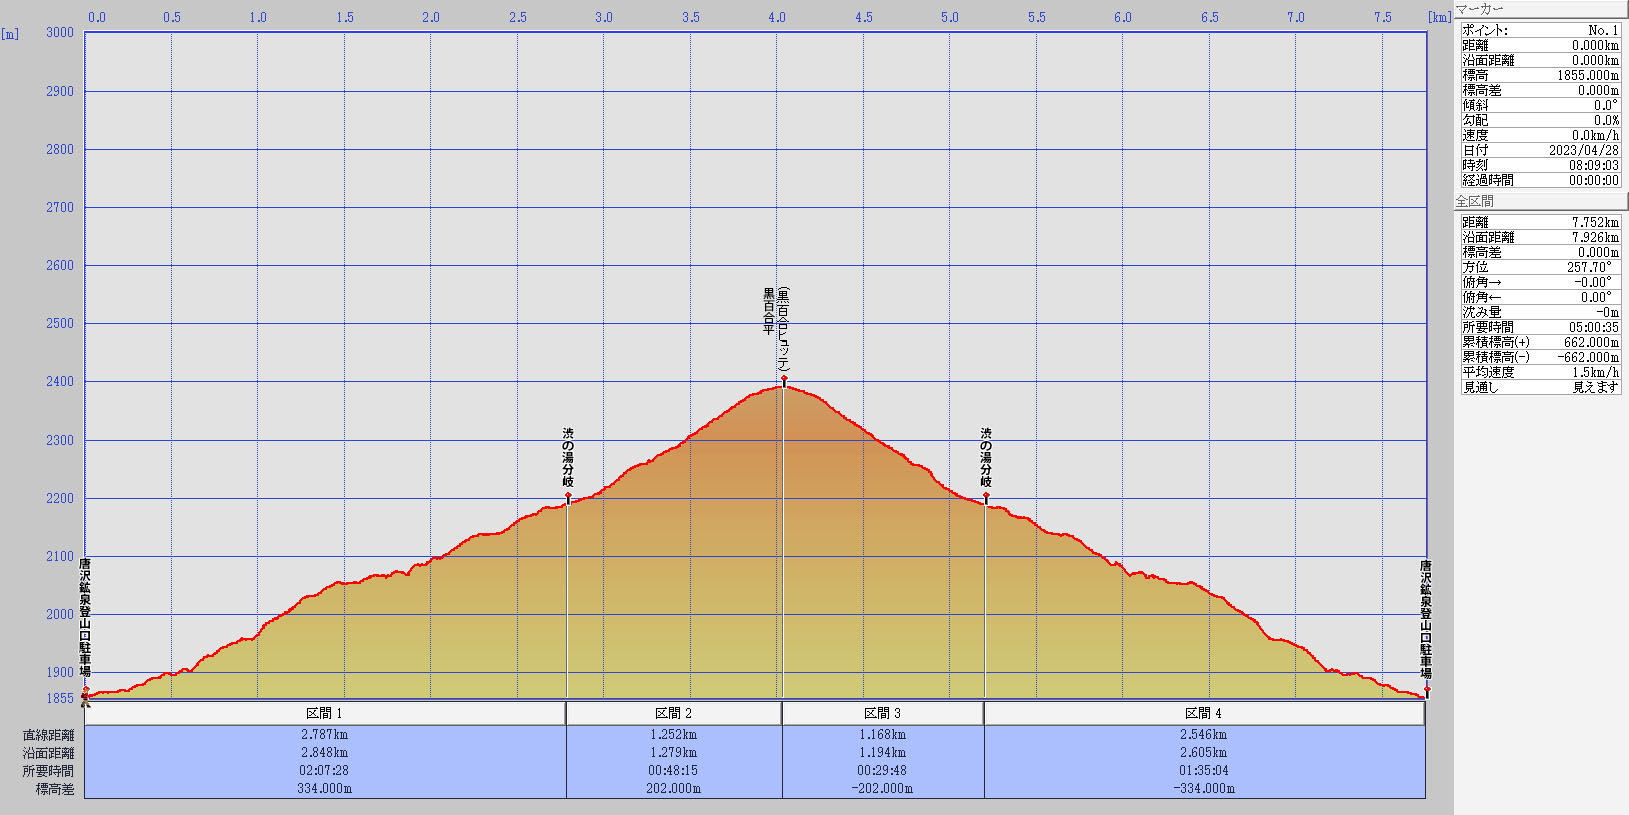Select 区間 3 elevation difference -202.000m cell

point(882,789)
